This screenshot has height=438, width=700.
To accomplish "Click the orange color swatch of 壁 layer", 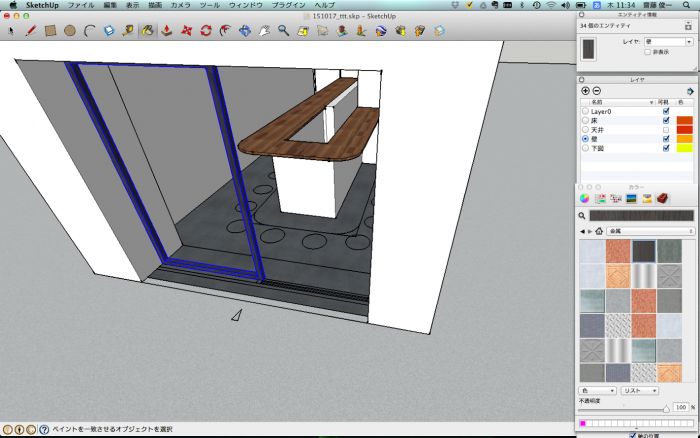I will pyautogui.click(x=684, y=138).
